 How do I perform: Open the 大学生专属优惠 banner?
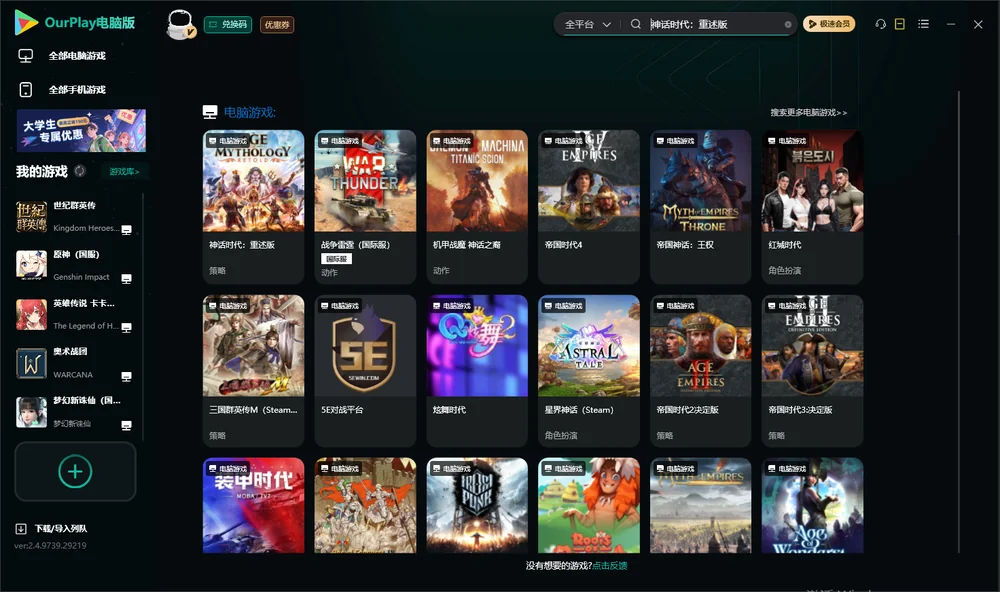coord(82,130)
